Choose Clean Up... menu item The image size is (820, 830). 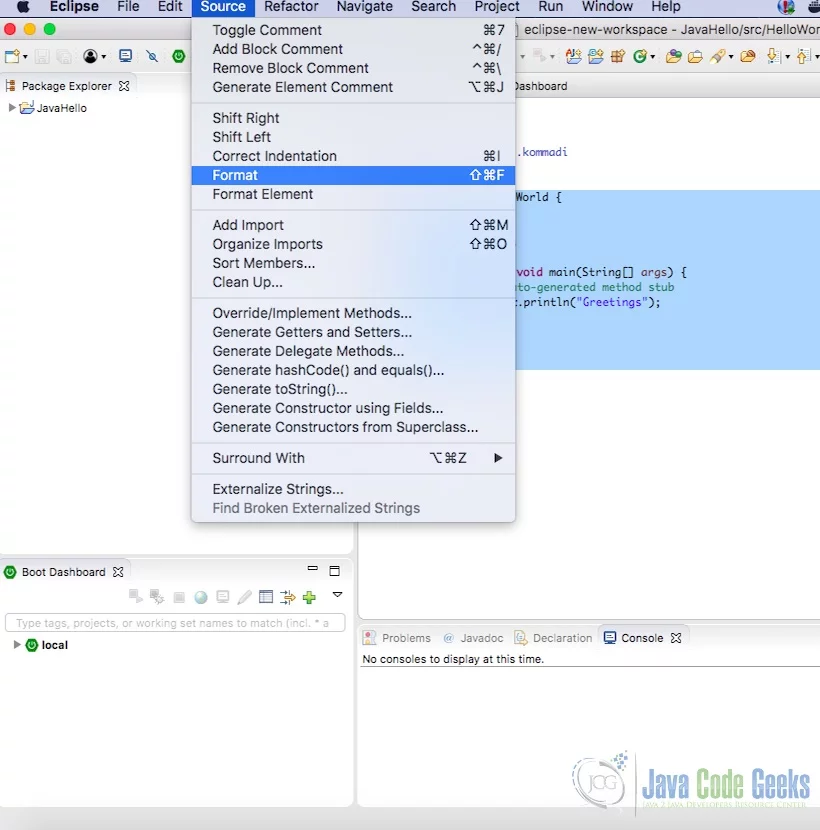[353, 282]
